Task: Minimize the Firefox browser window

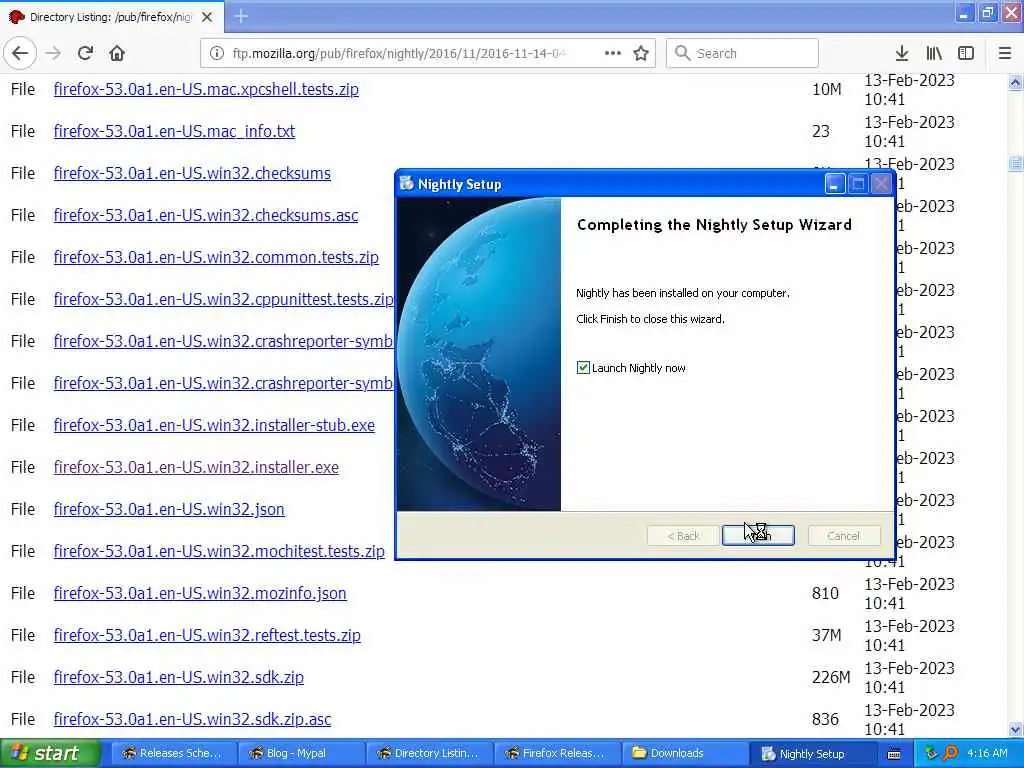Action: pyautogui.click(x=964, y=12)
